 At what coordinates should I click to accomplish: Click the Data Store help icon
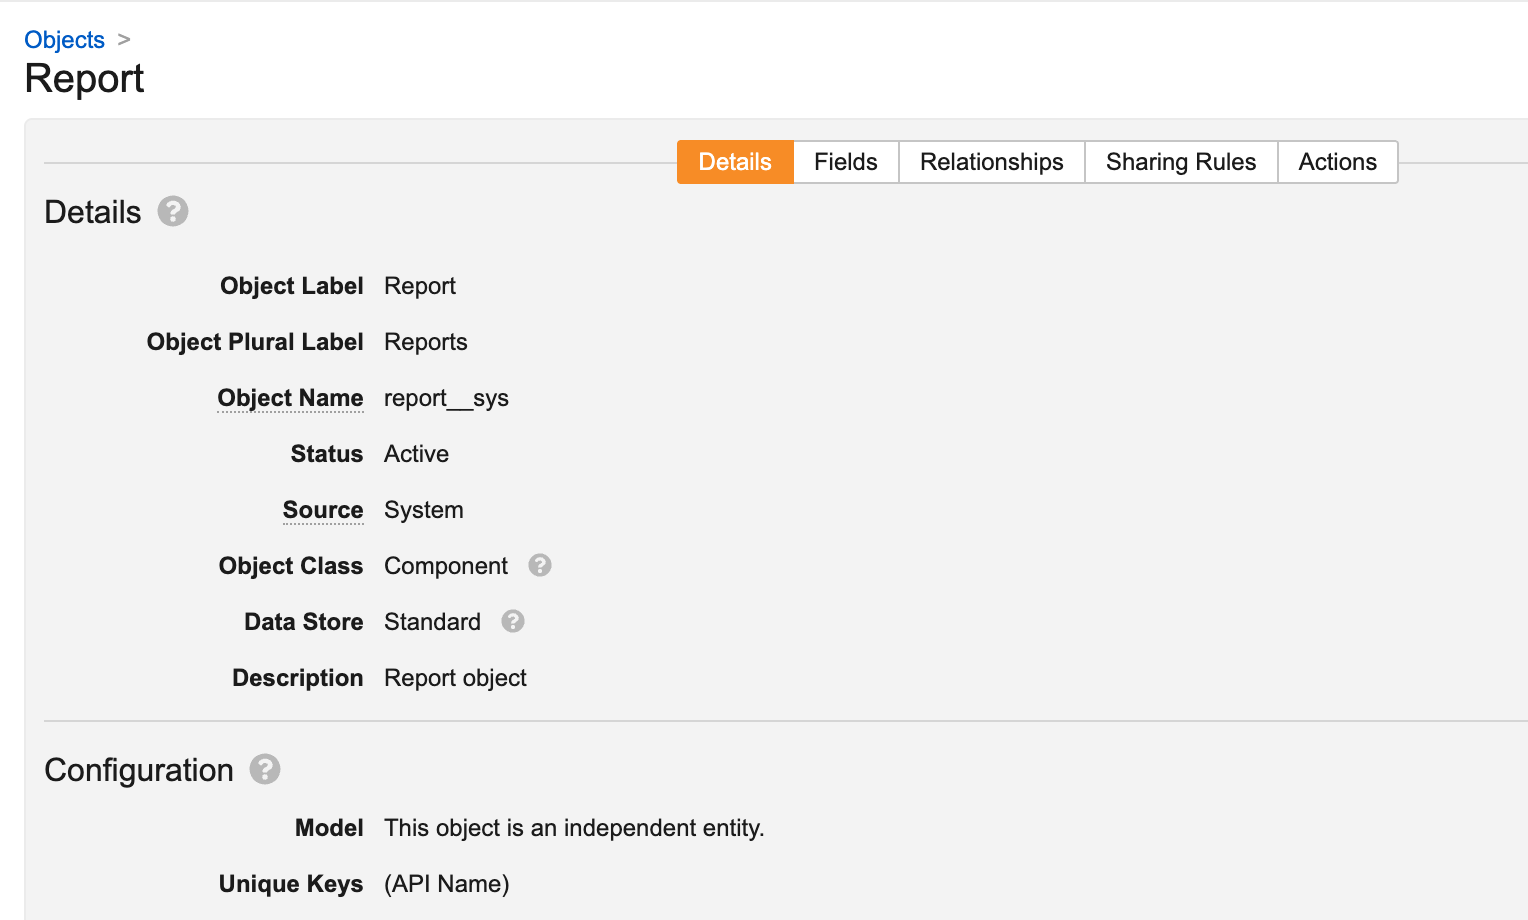(513, 622)
